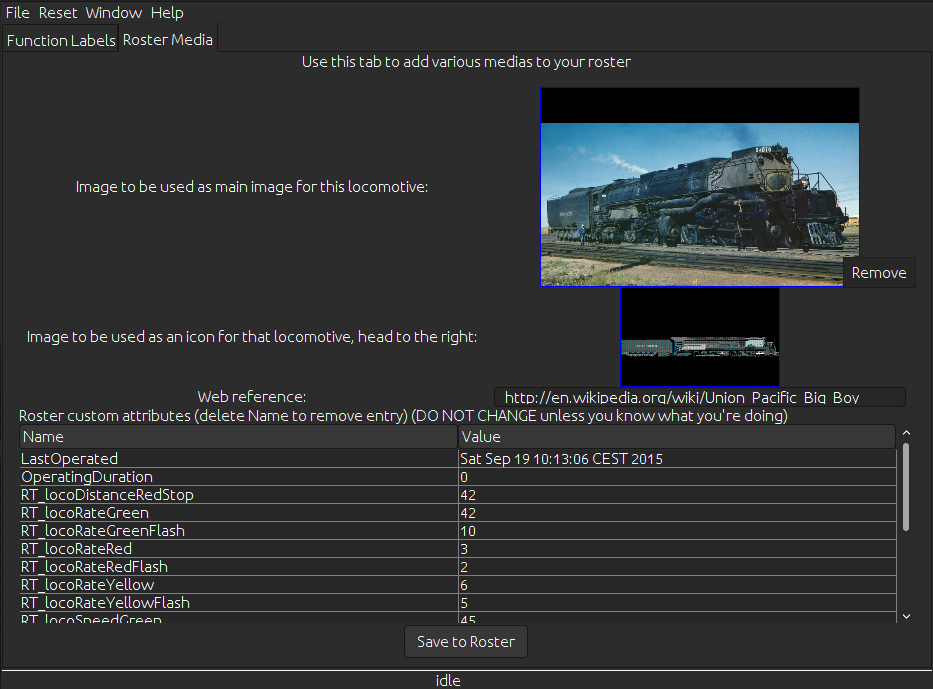
Task: Remove the main locomotive image
Action: point(878,273)
